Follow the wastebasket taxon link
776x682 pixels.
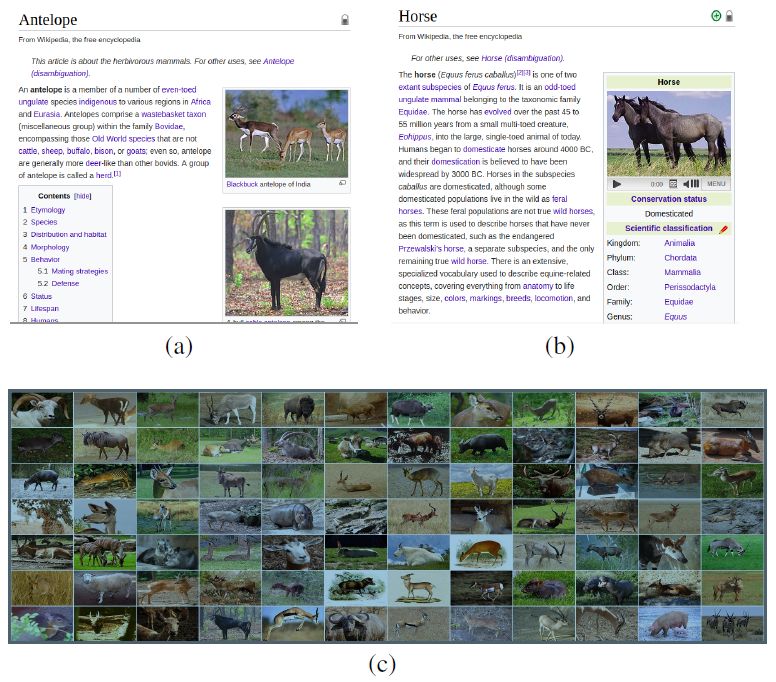(x=174, y=114)
